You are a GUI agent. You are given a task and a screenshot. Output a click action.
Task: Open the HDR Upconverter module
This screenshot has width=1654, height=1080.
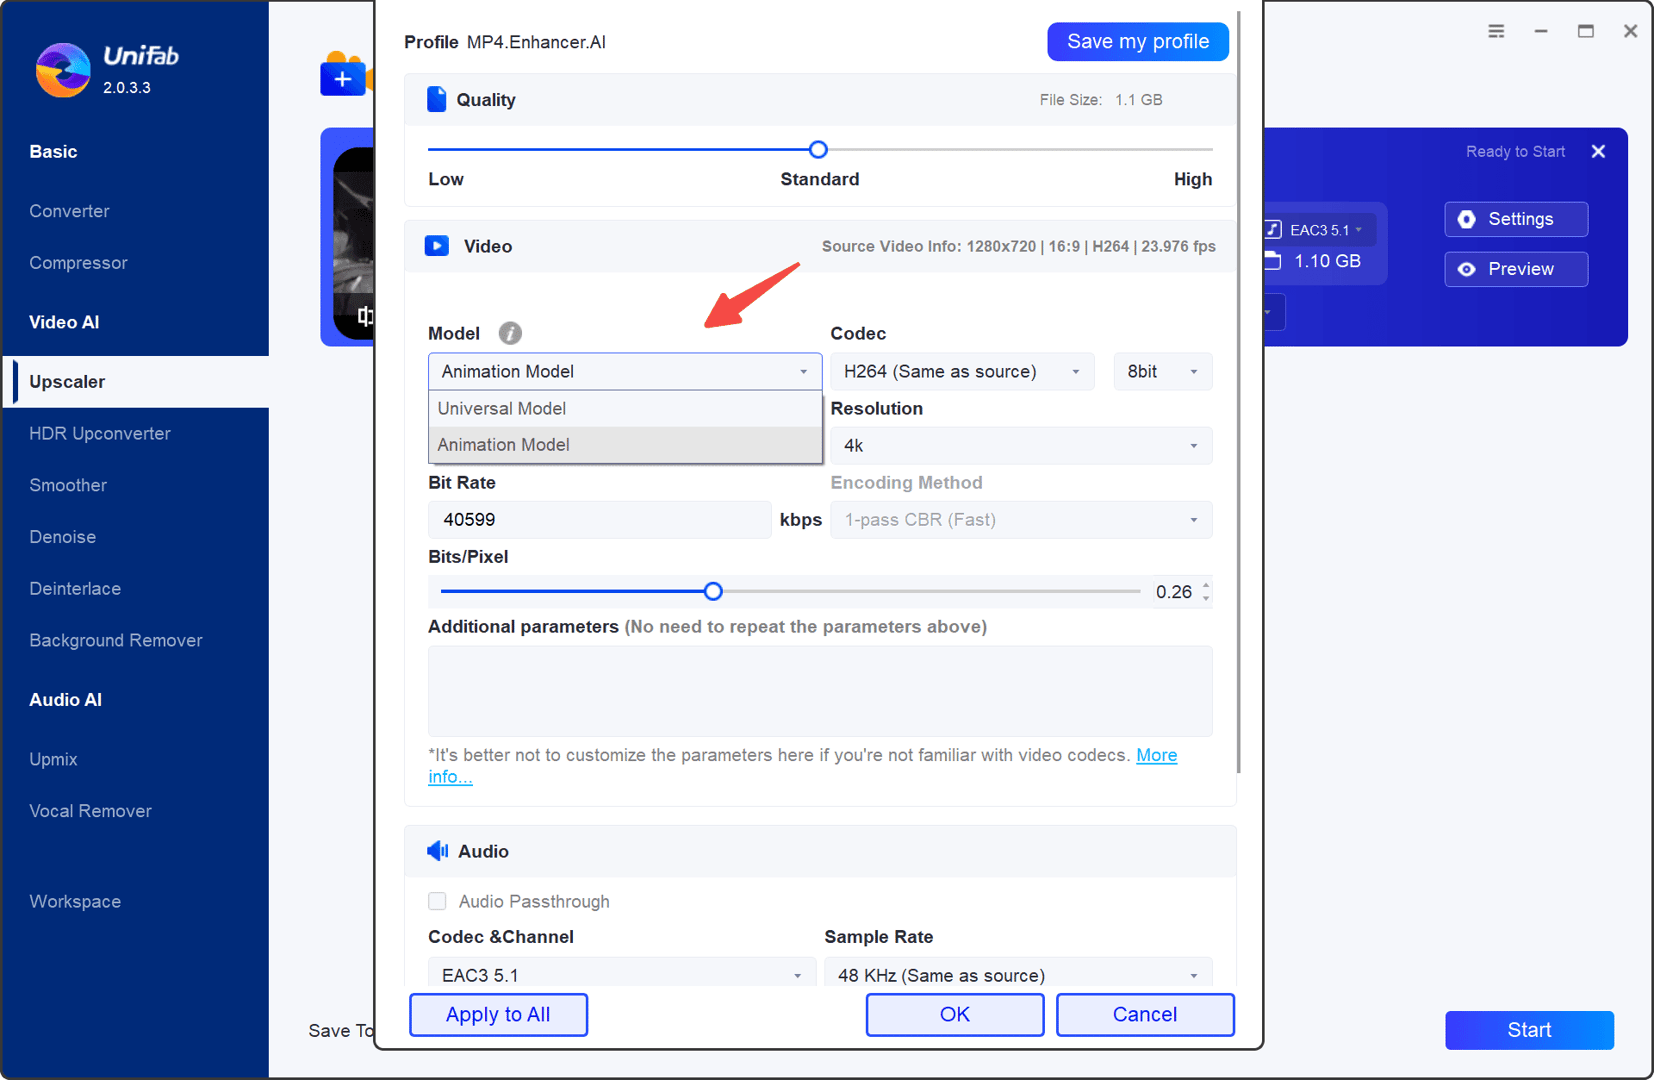coord(100,433)
